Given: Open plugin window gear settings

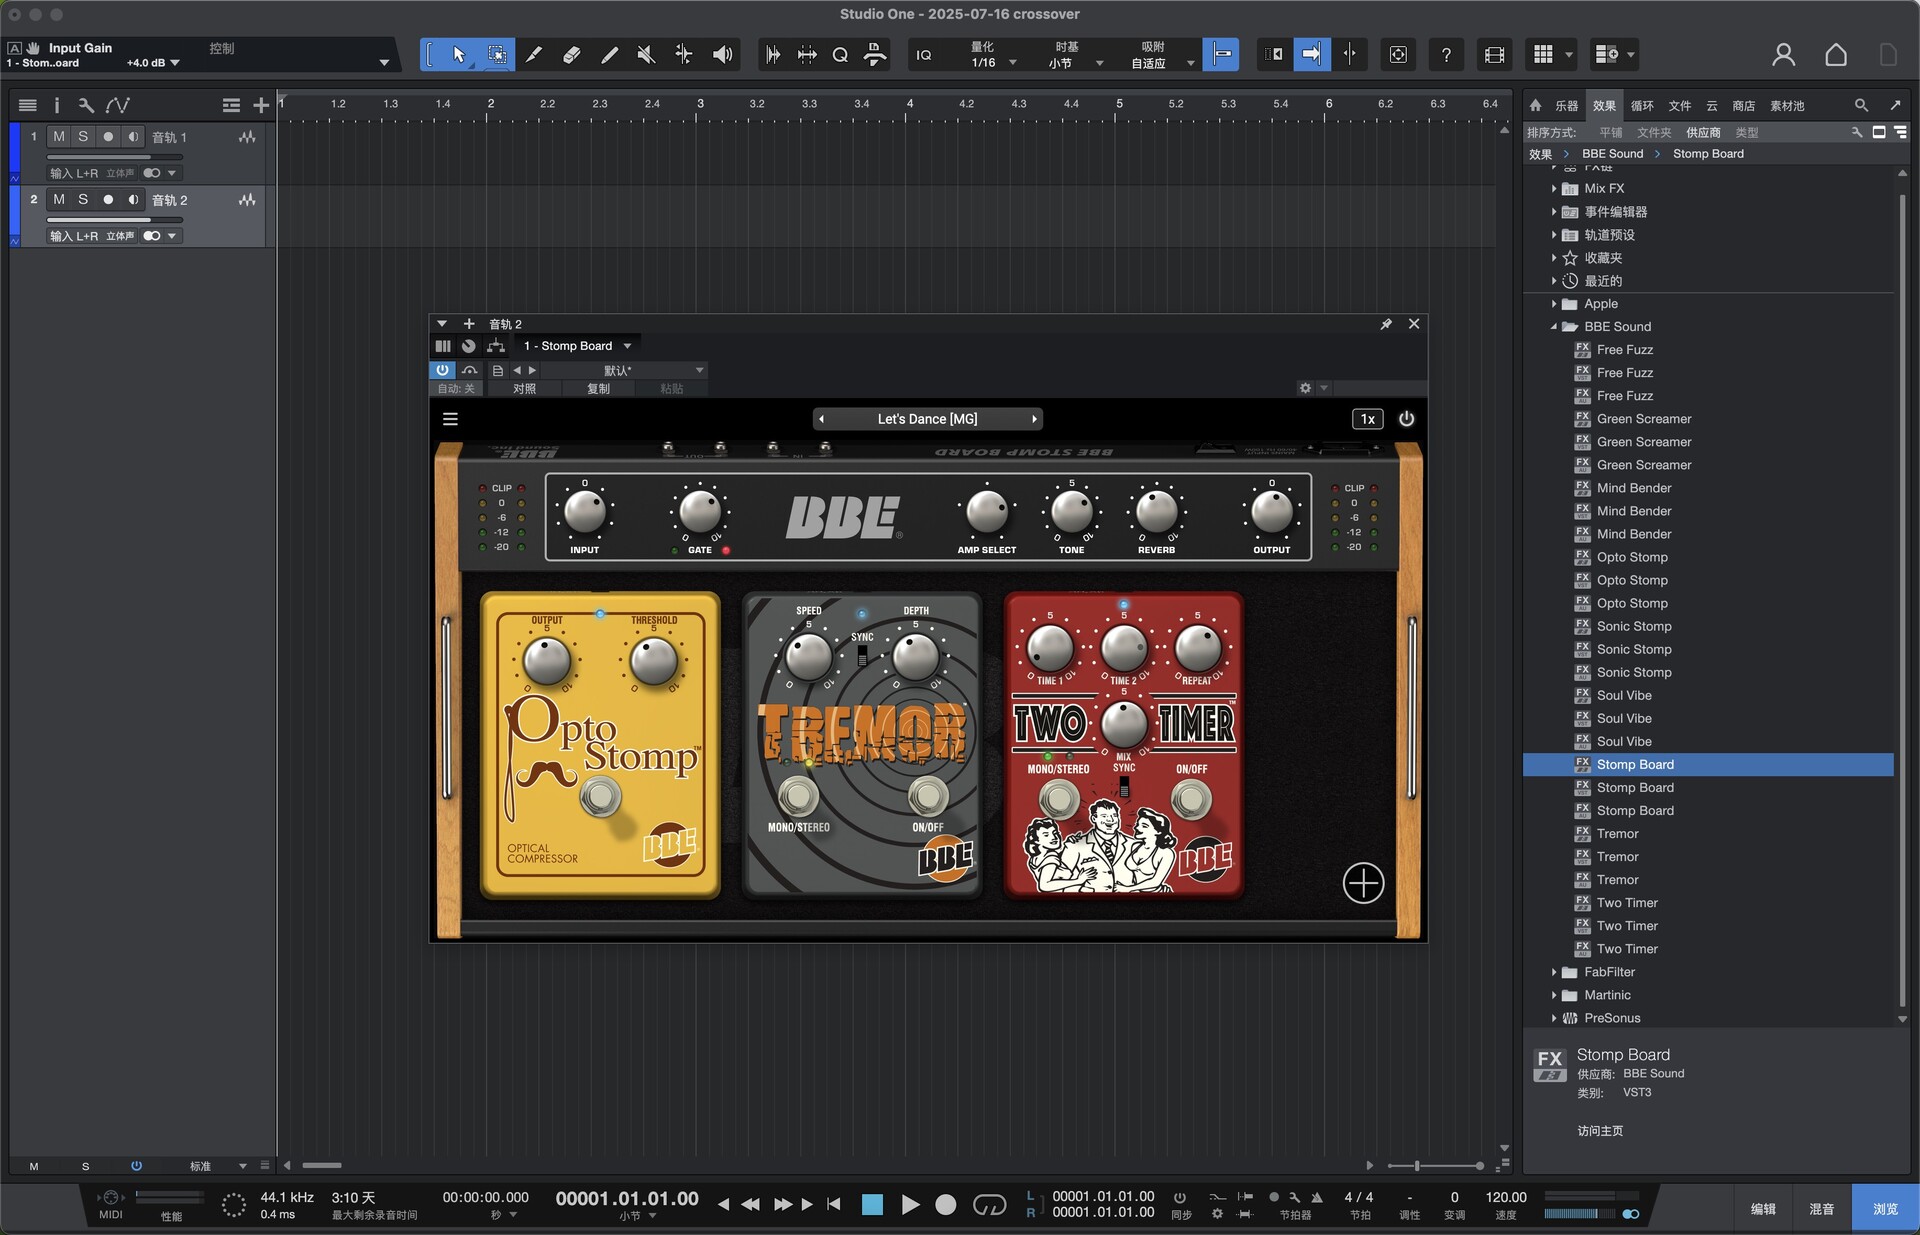Looking at the screenshot, I should click(x=1305, y=388).
